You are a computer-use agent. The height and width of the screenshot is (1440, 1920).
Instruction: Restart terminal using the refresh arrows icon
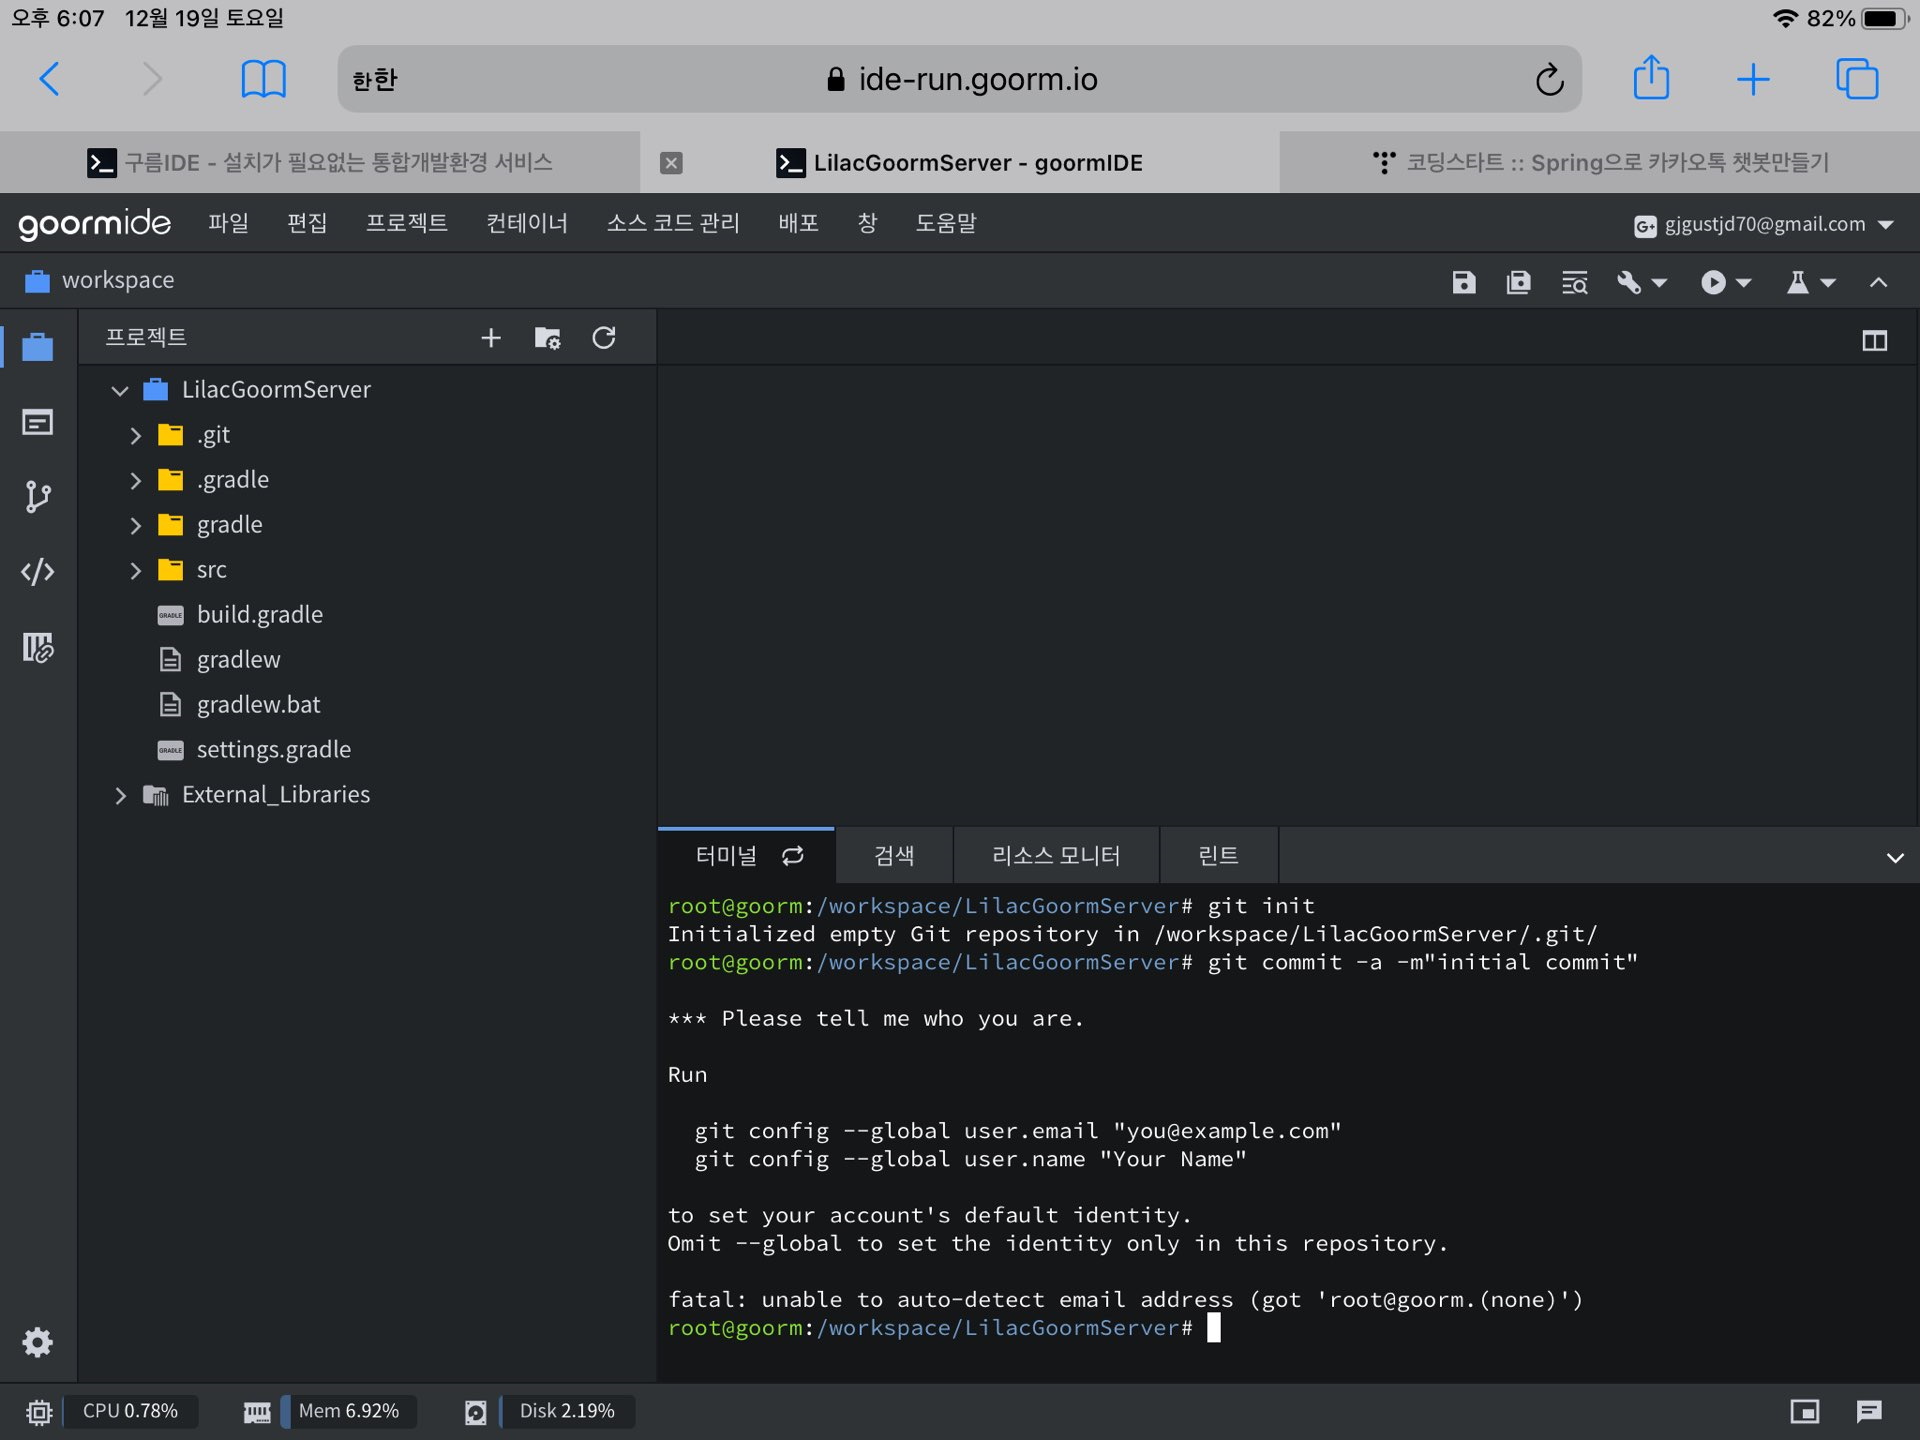pos(793,856)
